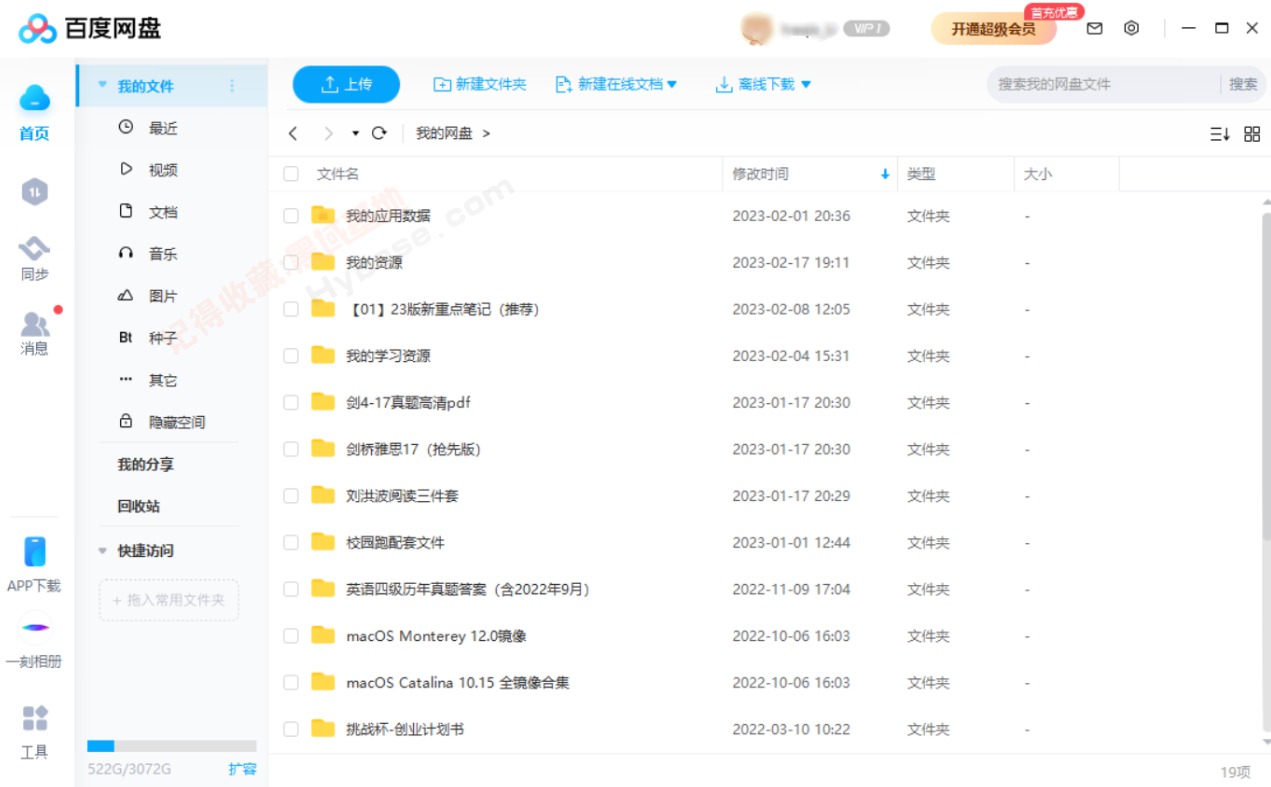The image size is (1271, 787).
Task: Click the 搜索 search button
Action: (x=1243, y=84)
